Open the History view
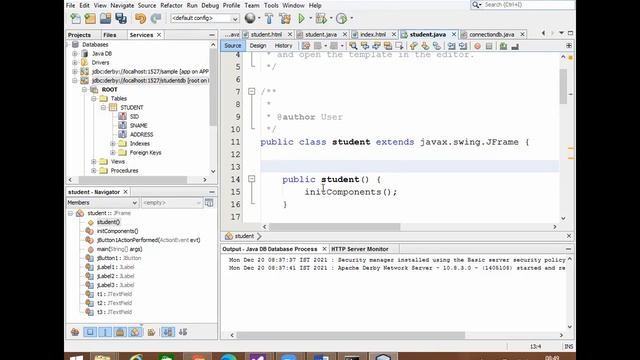The width and height of the screenshot is (640, 360). point(283,46)
